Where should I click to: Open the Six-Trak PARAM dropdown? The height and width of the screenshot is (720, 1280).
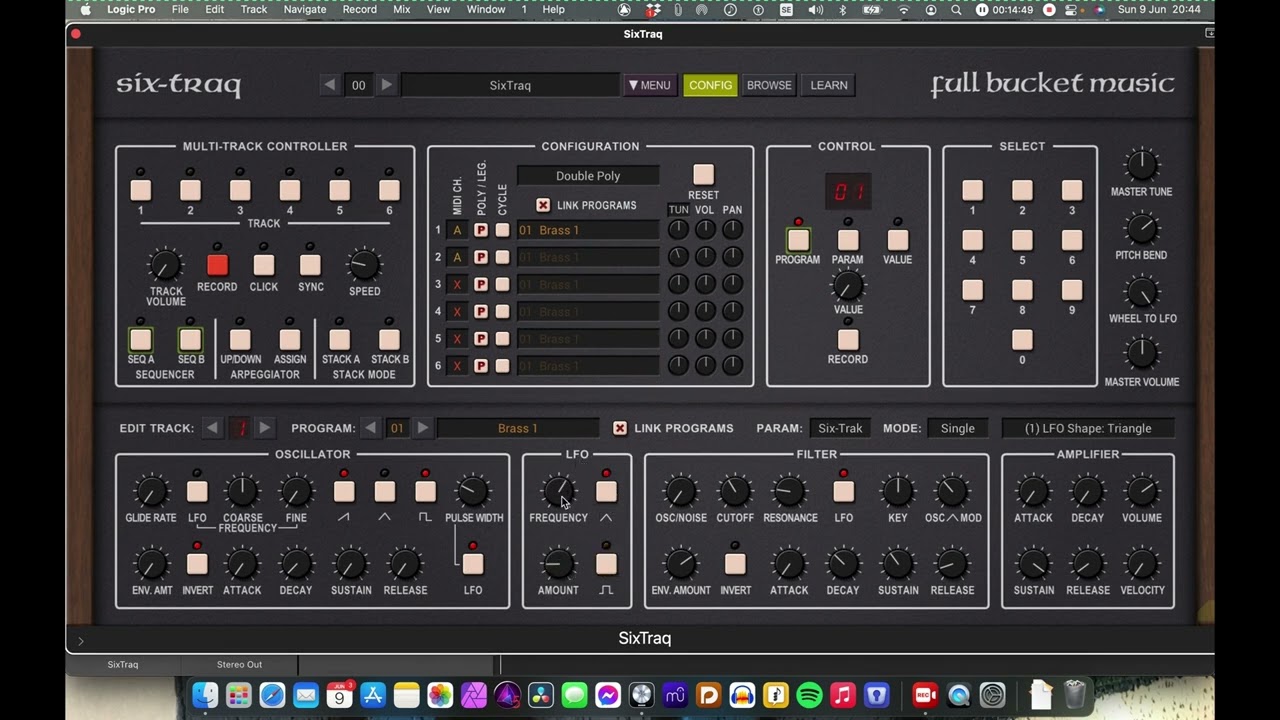coord(840,428)
